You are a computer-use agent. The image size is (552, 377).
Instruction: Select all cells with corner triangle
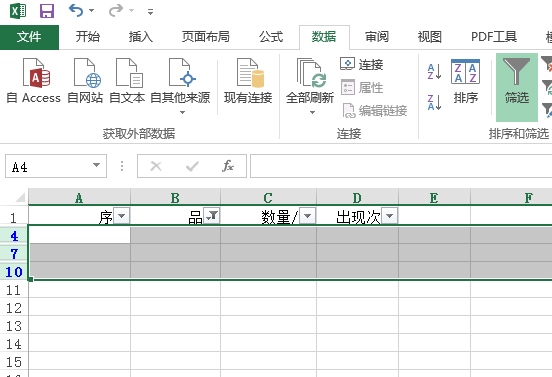pyautogui.click(x=20, y=197)
